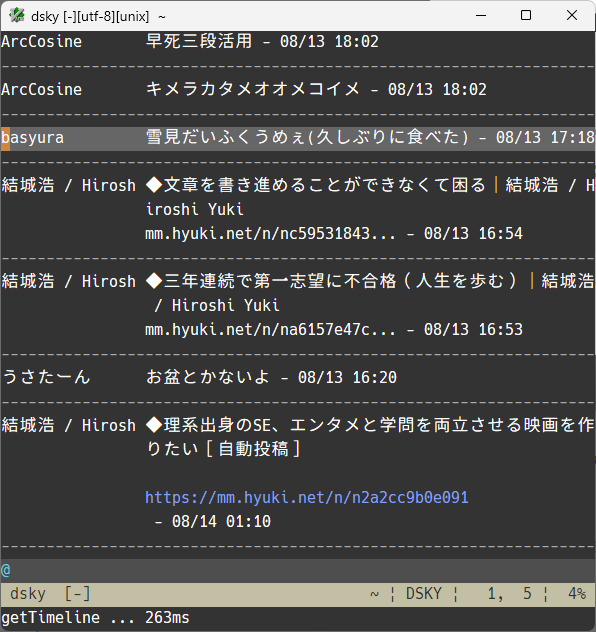Click the 4% position indicator
596x632 pixels.
[577, 594]
